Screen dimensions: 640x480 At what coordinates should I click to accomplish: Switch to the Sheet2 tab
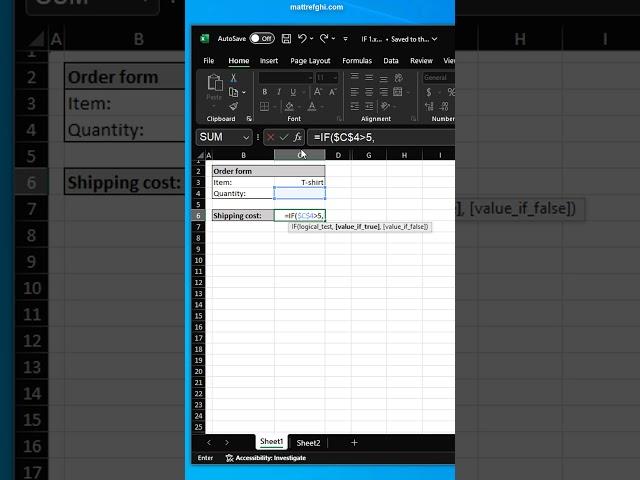pyautogui.click(x=308, y=443)
